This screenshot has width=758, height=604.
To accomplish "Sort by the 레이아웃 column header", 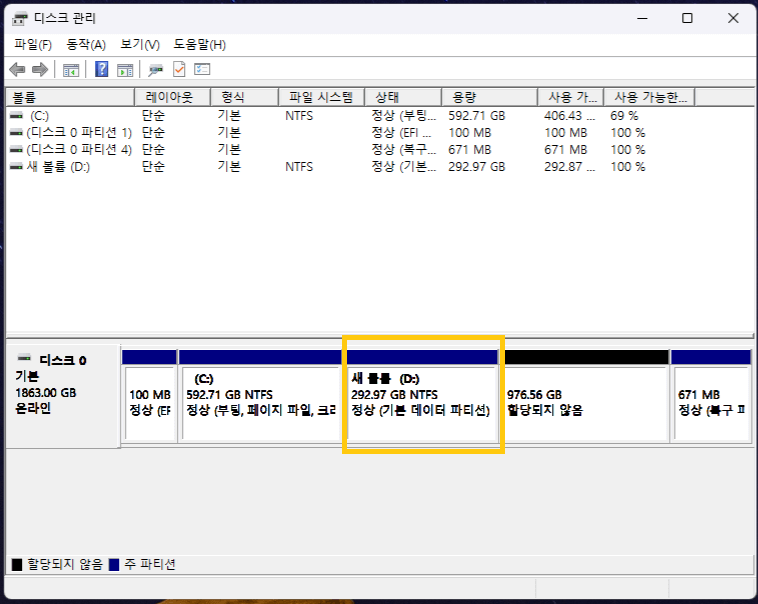I will pyautogui.click(x=172, y=97).
